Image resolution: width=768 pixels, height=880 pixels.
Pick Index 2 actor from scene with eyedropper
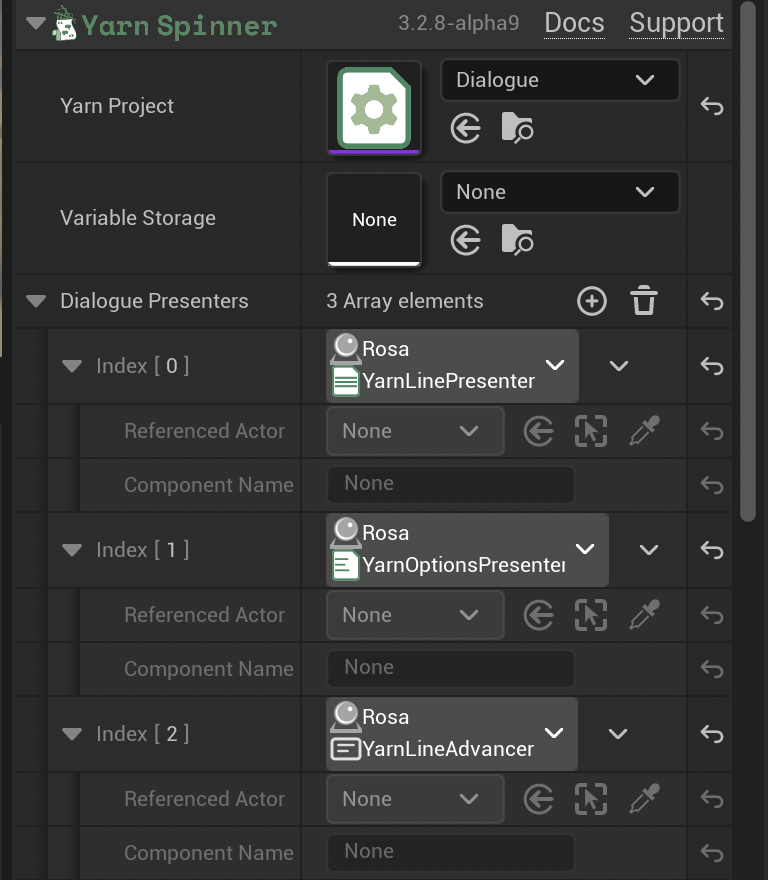644,799
